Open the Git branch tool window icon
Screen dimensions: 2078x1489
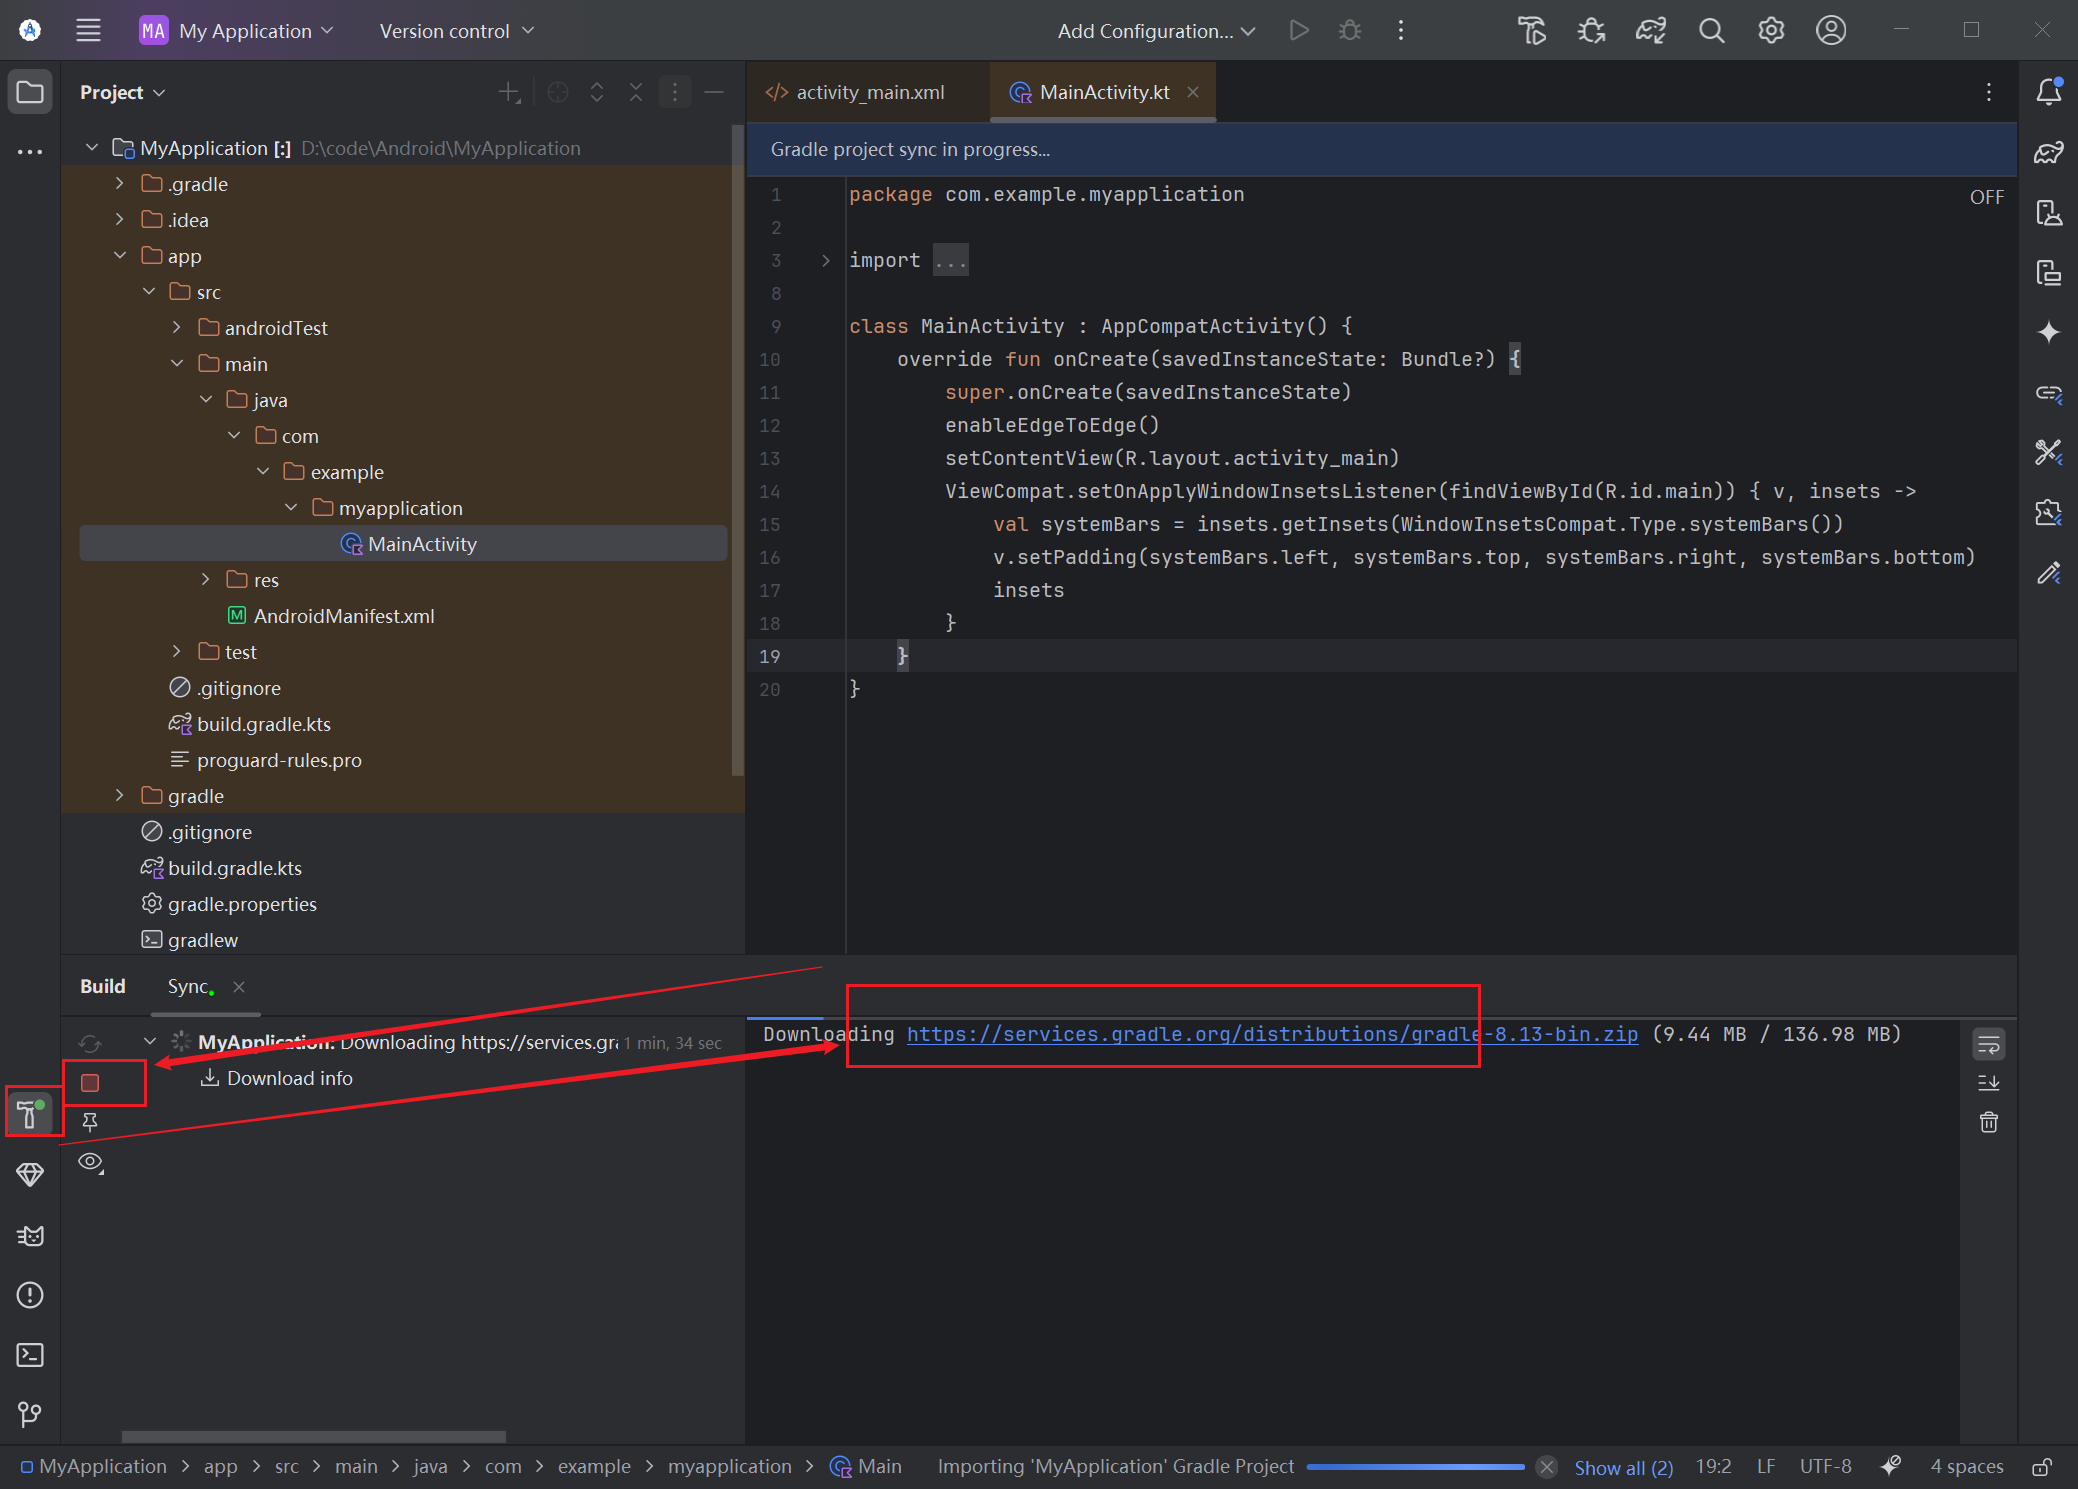[x=30, y=1414]
